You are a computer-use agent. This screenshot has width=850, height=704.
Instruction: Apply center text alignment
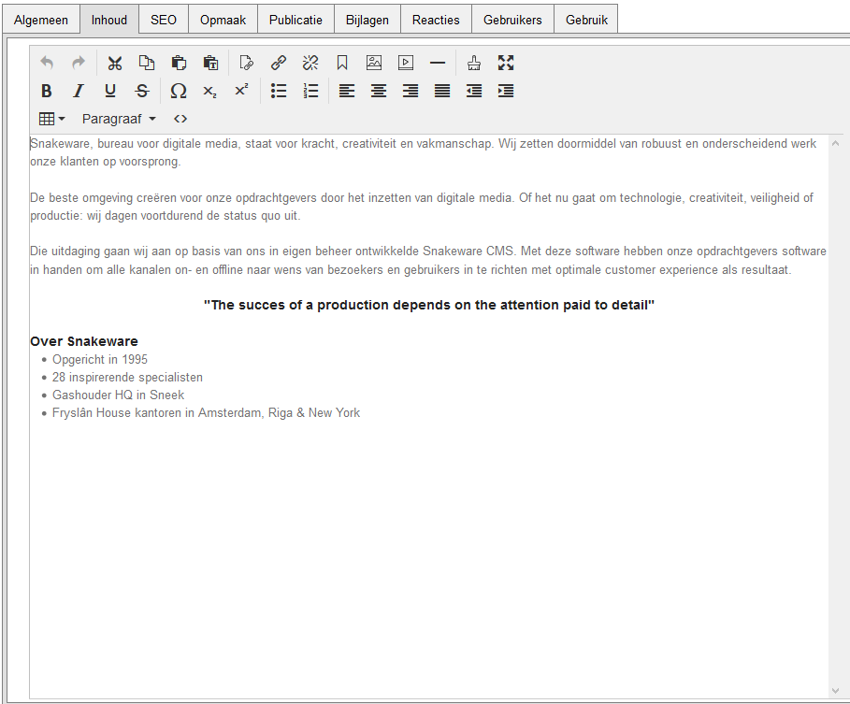click(x=378, y=91)
